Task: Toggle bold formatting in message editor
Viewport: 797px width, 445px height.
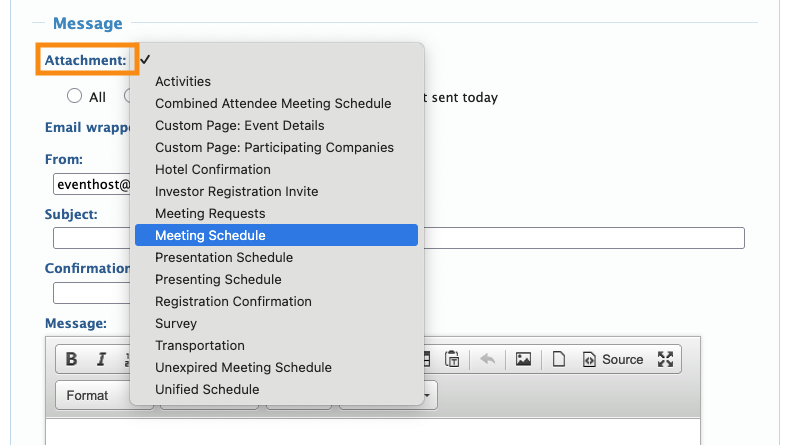Action: (71, 360)
